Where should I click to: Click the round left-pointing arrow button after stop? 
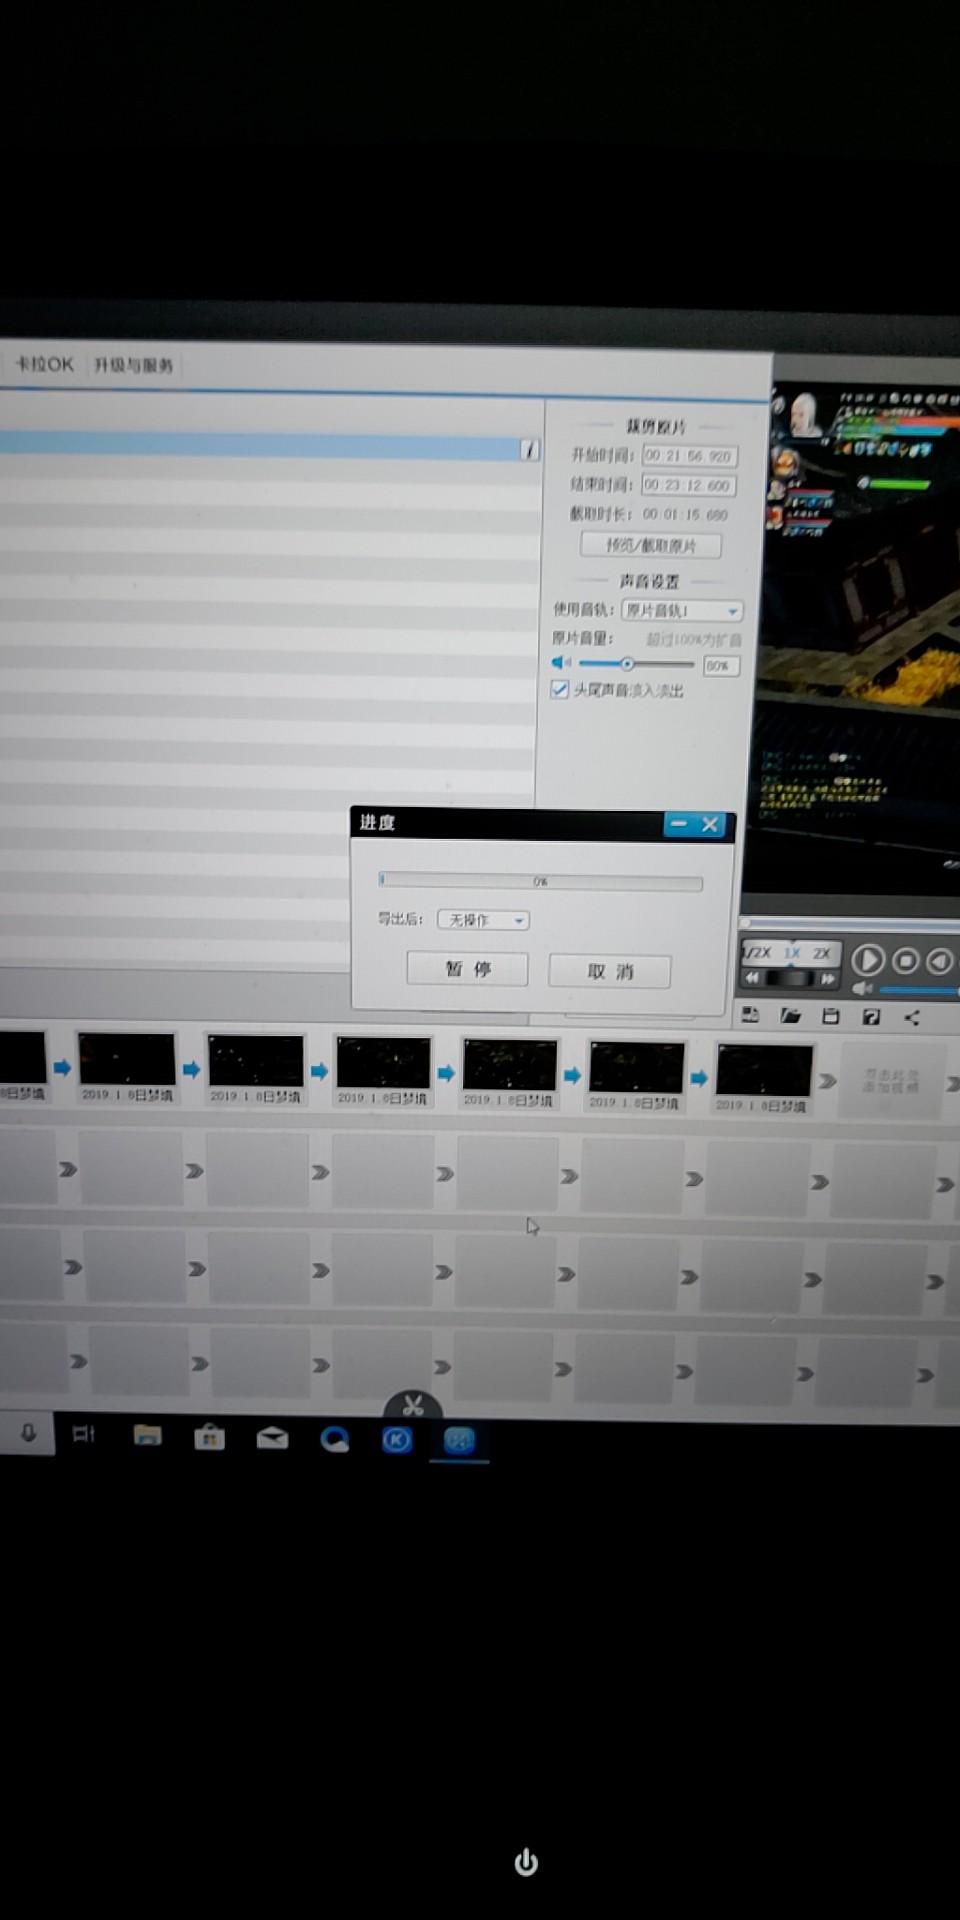[940, 961]
